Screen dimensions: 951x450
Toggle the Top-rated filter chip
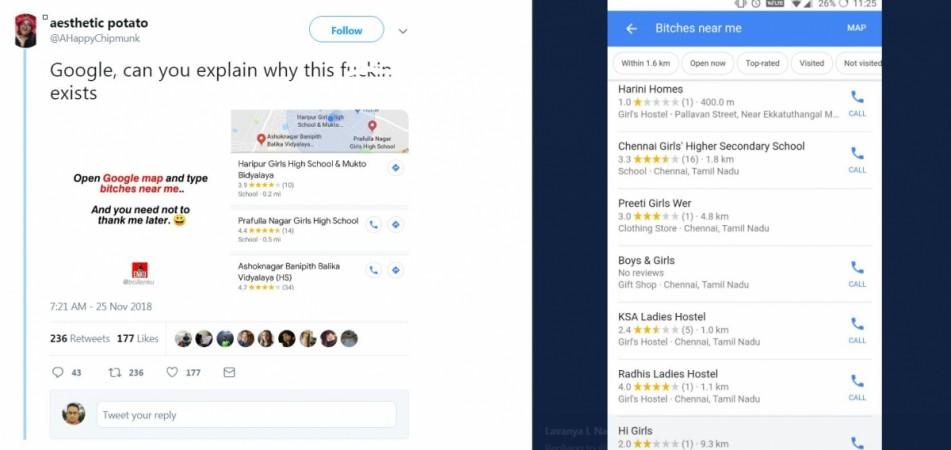tap(762, 63)
